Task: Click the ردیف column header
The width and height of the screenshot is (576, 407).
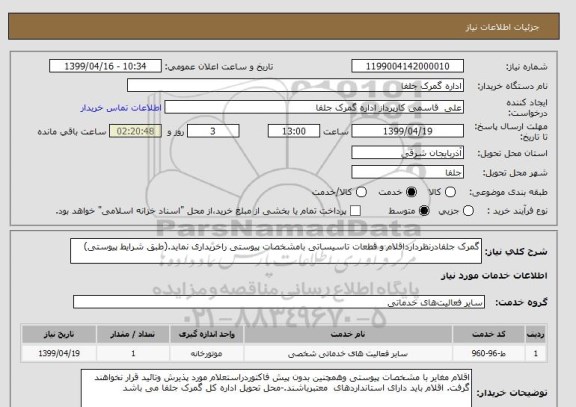Action: (x=536, y=334)
